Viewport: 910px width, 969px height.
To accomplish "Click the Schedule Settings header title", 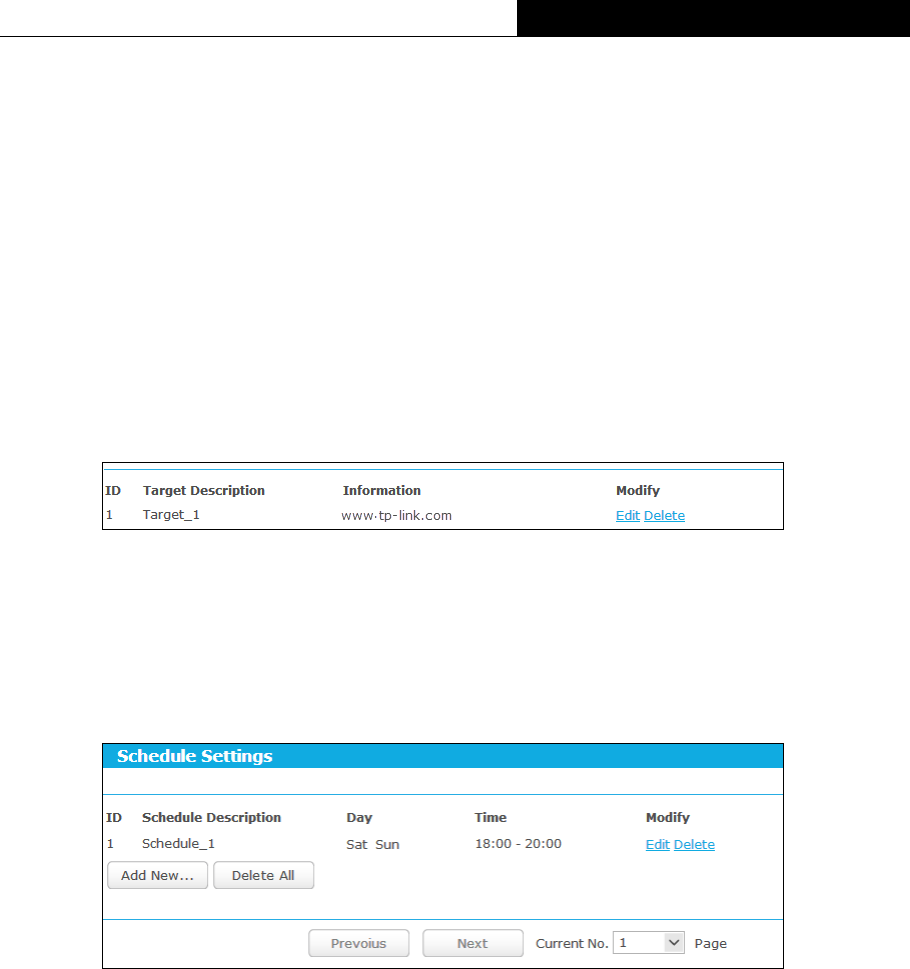I will click(x=195, y=756).
